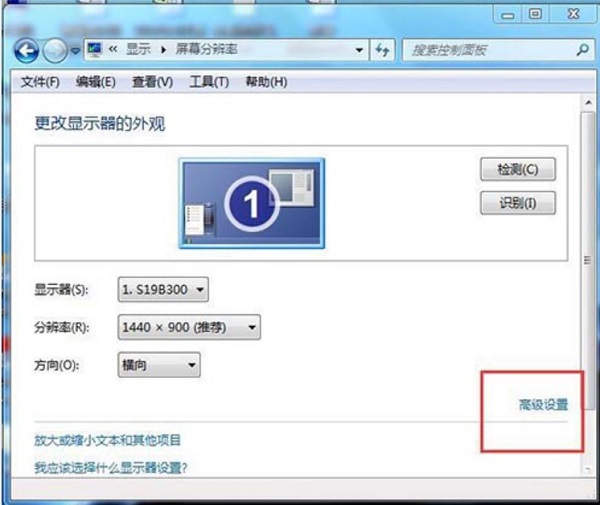Click the 分辨率(R): label
The width and height of the screenshot is (600, 505).
click(62, 327)
